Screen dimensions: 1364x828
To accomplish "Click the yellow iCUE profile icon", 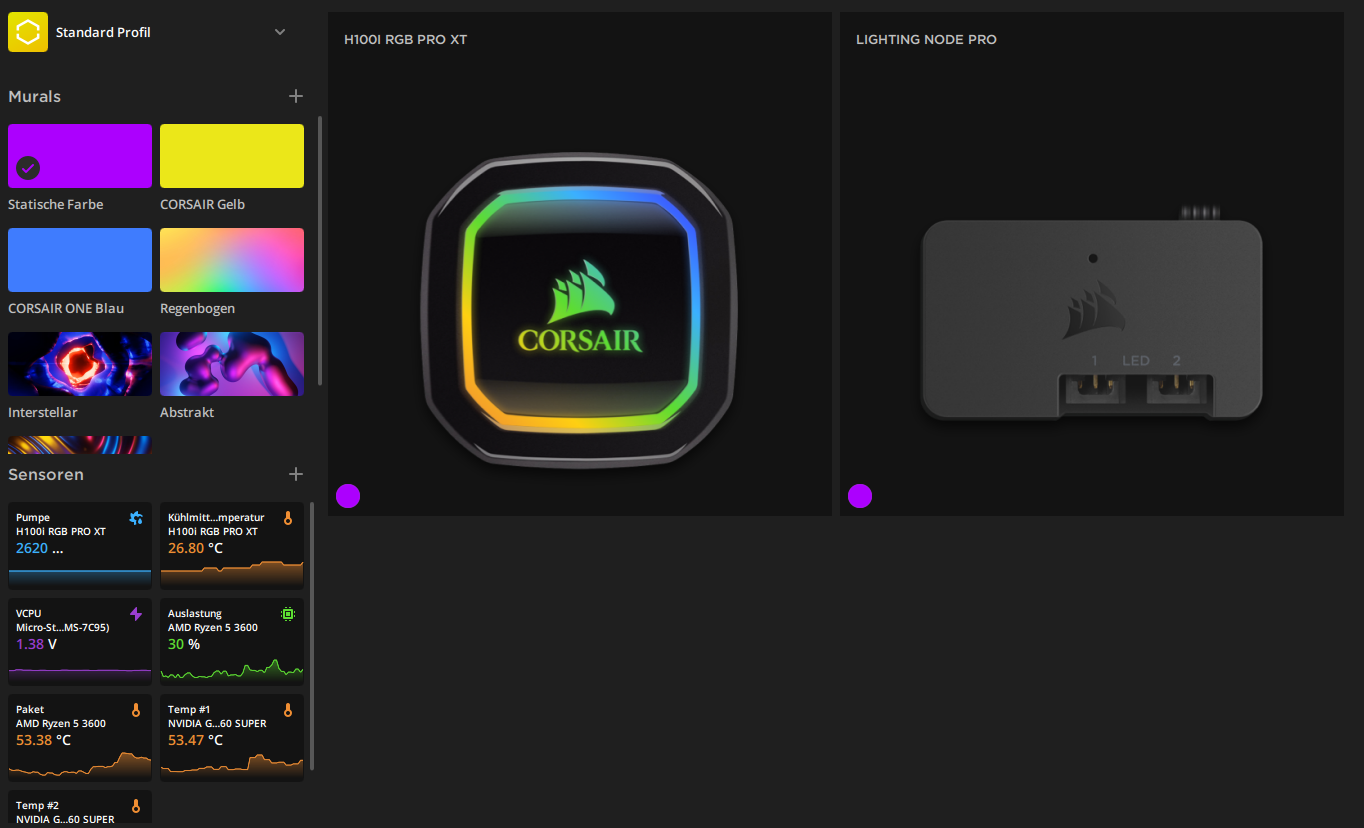I will pos(28,32).
